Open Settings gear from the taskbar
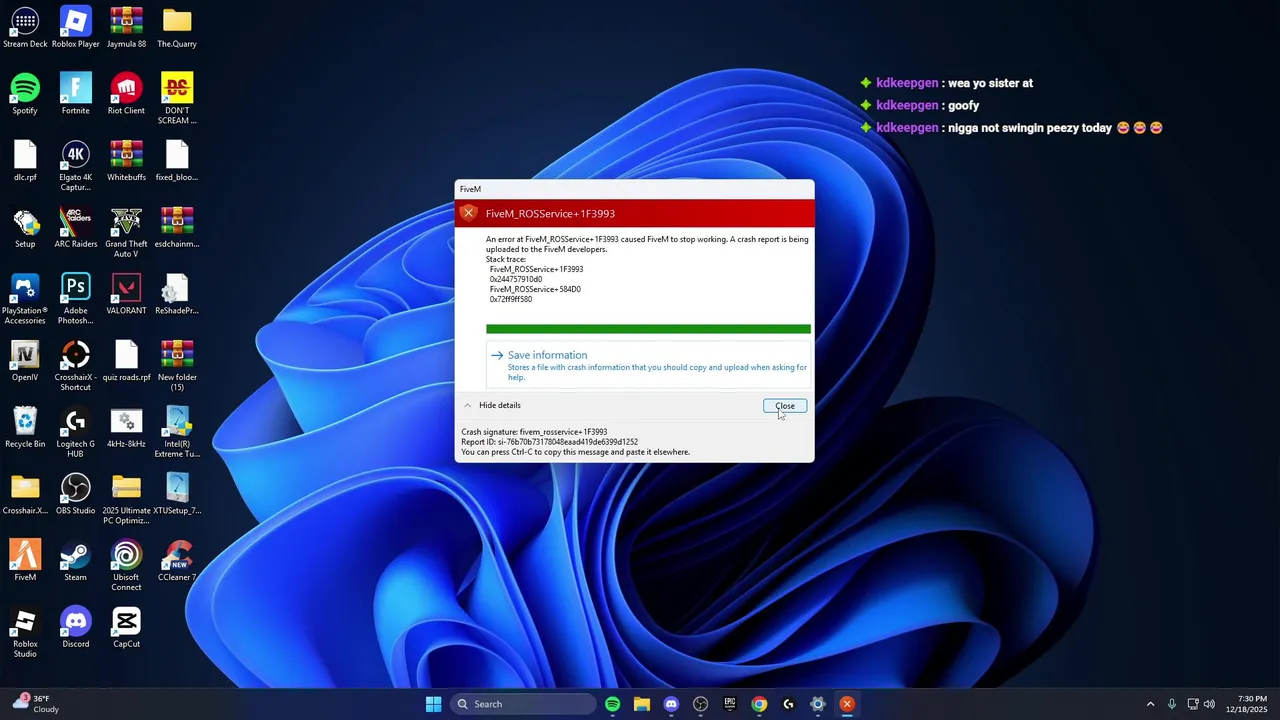This screenshot has width=1280, height=720. point(817,704)
